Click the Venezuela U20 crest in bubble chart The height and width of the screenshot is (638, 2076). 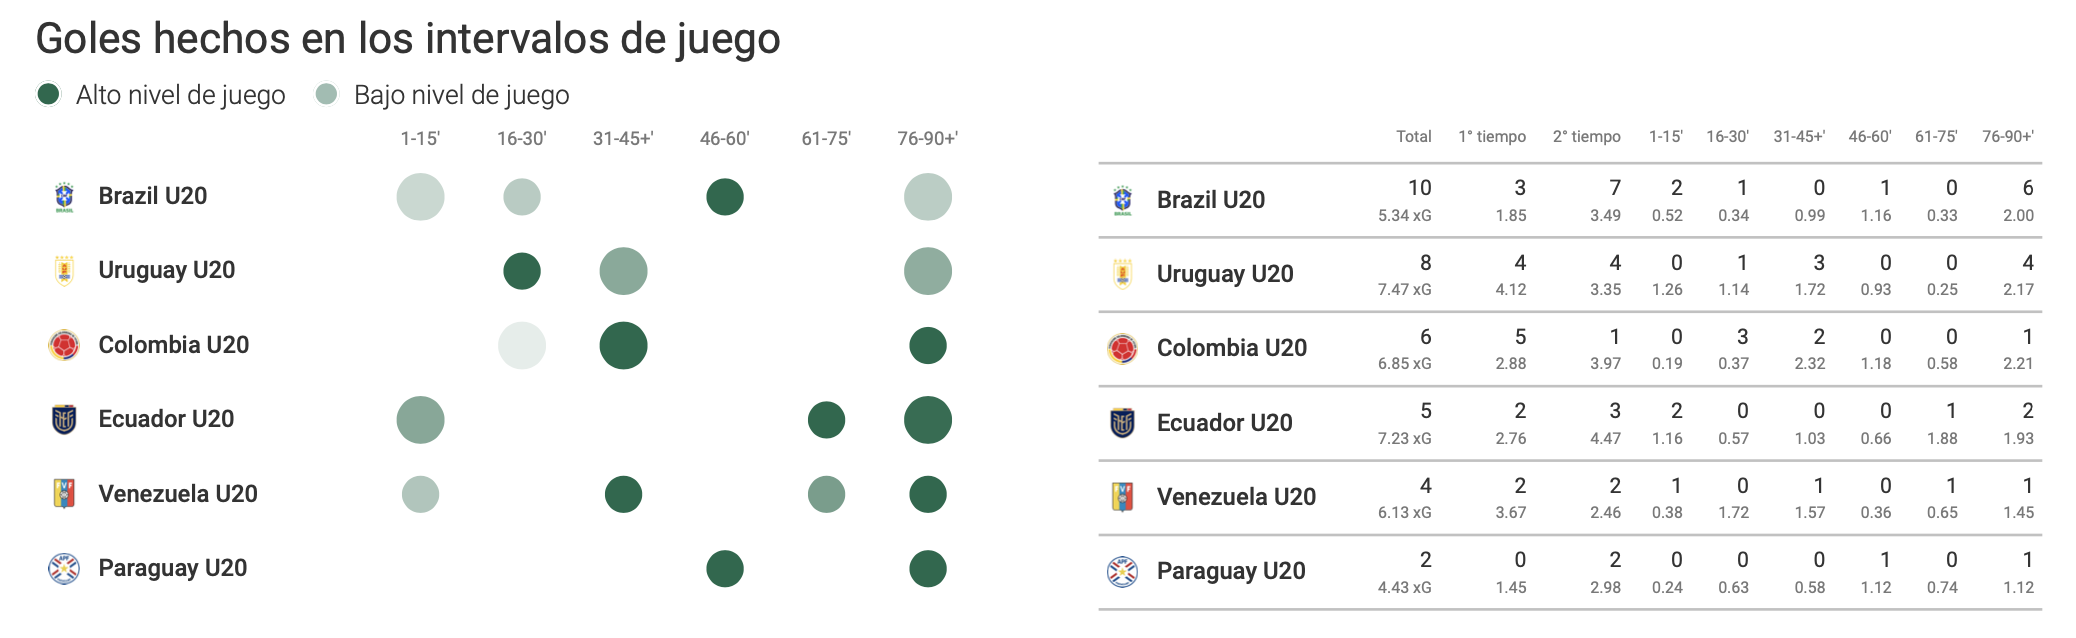pos(64,494)
